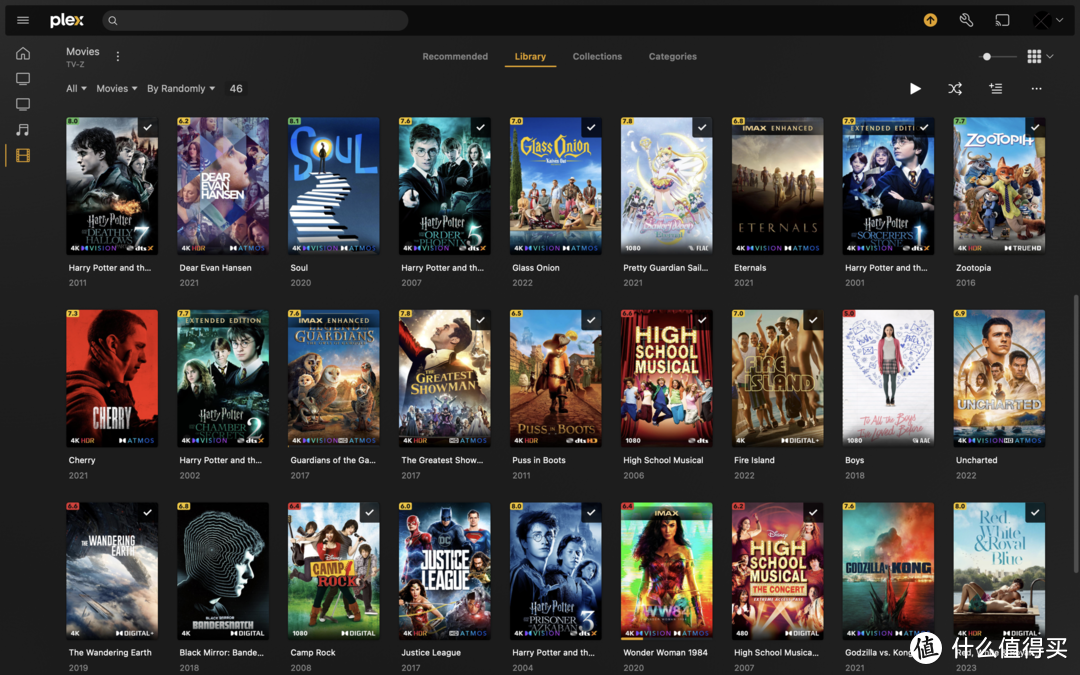
Task: Switch to the Recommended tab
Action: [455, 56]
